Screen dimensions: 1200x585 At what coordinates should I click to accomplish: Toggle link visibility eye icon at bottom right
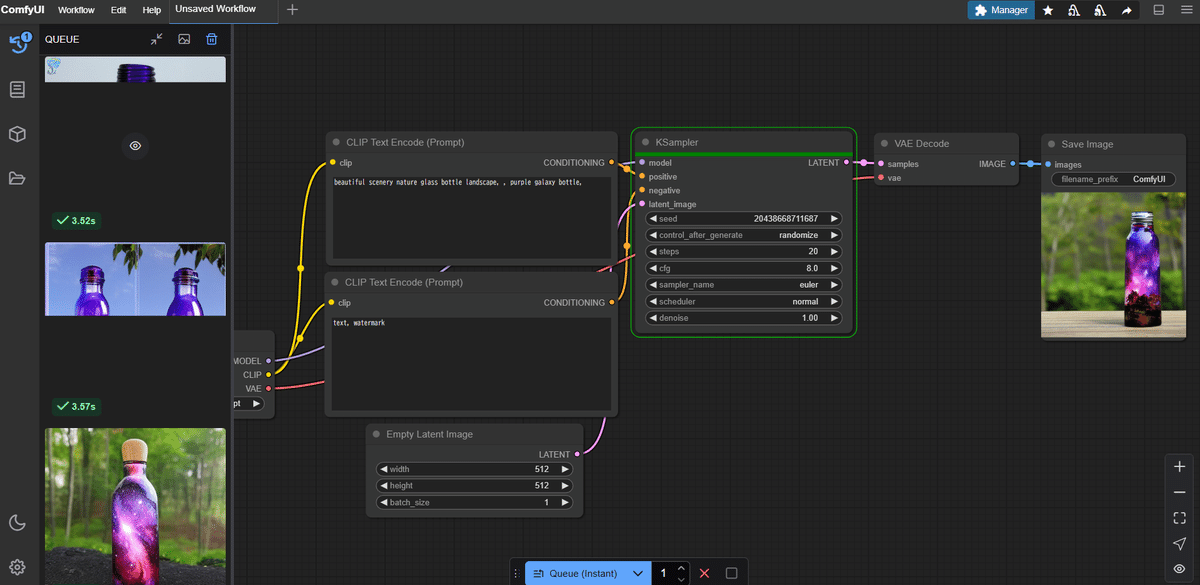(1180, 569)
